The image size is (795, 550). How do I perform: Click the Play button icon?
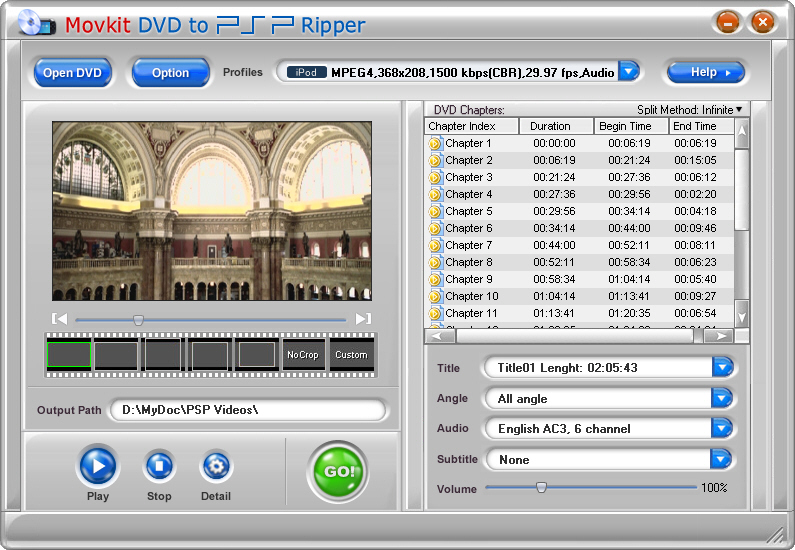(98, 465)
